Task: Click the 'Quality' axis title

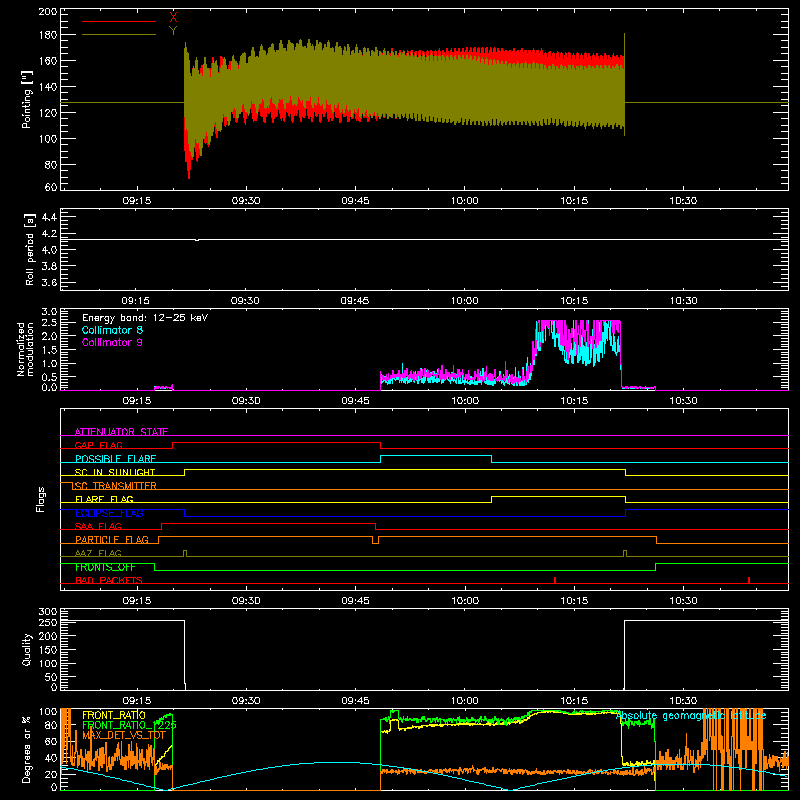Action: (27, 649)
